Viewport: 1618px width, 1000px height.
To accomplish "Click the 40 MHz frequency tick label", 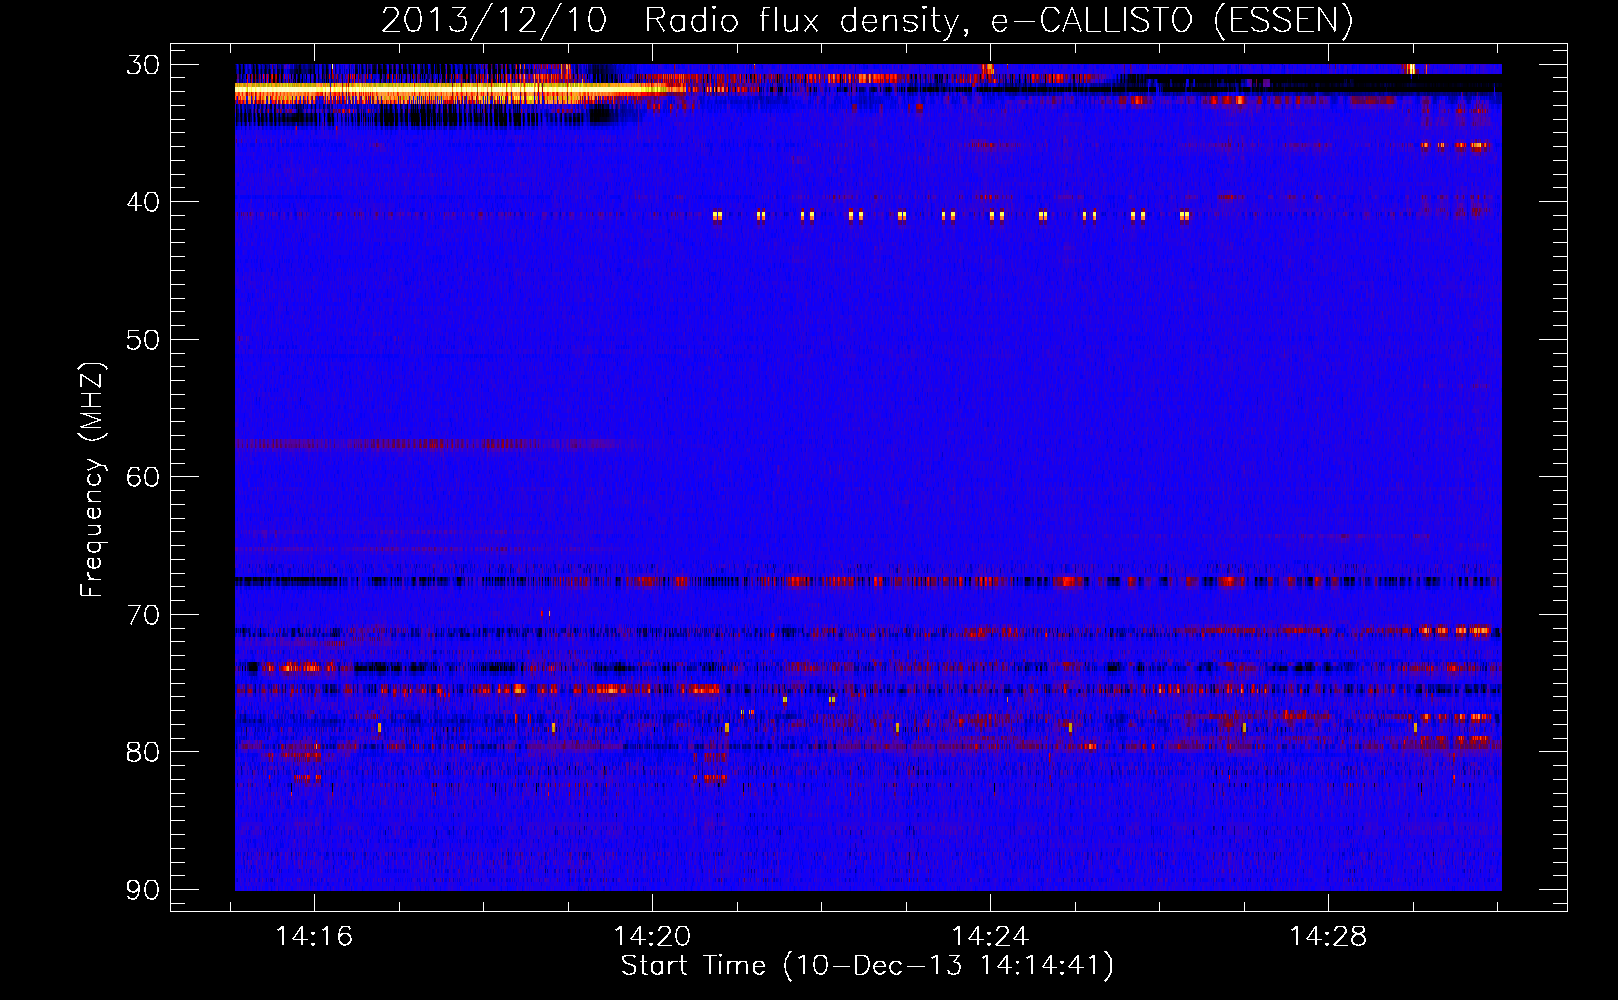I will pos(143,202).
